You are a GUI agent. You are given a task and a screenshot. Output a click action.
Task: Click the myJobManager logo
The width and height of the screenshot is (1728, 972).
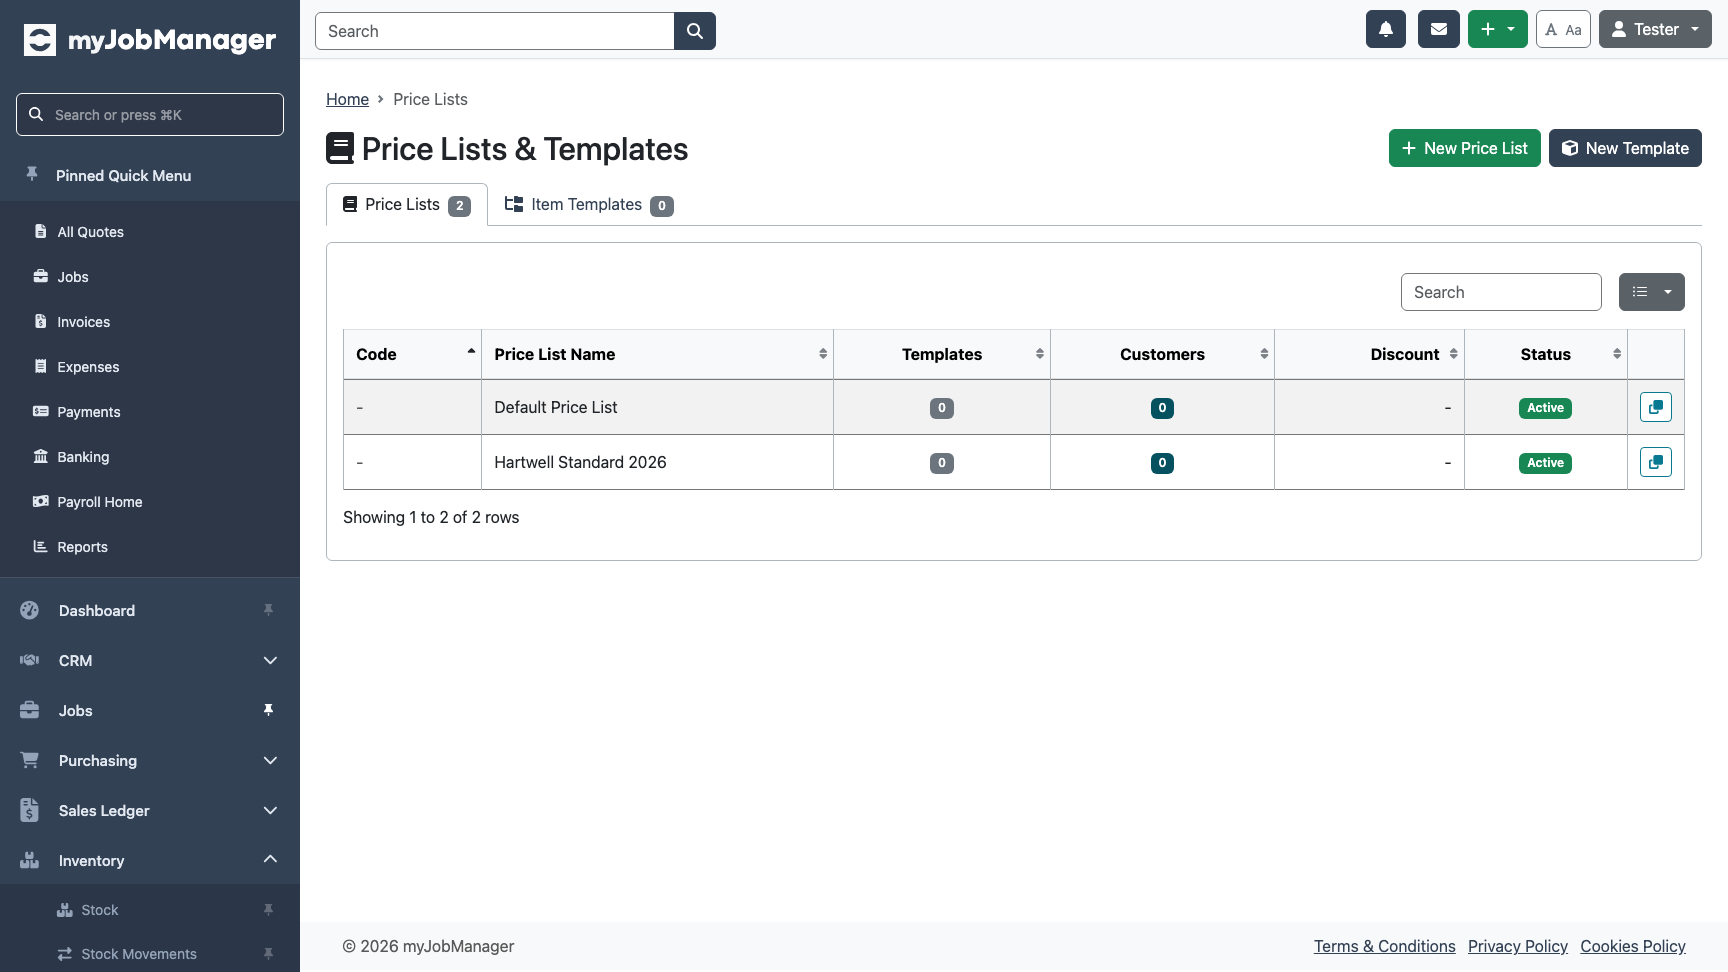pyautogui.click(x=150, y=40)
